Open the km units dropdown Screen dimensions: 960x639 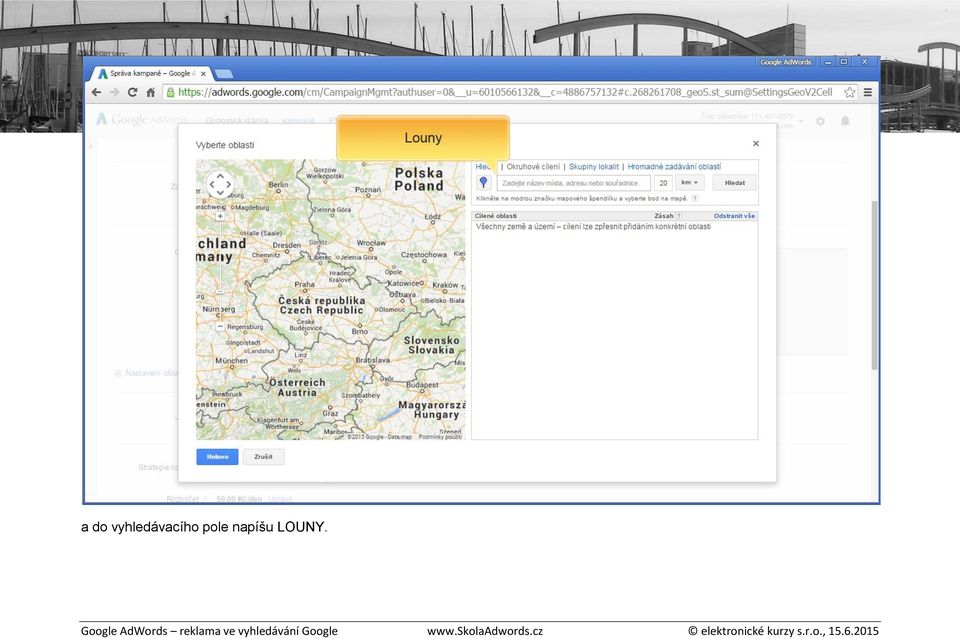click(x=690, y=182)
